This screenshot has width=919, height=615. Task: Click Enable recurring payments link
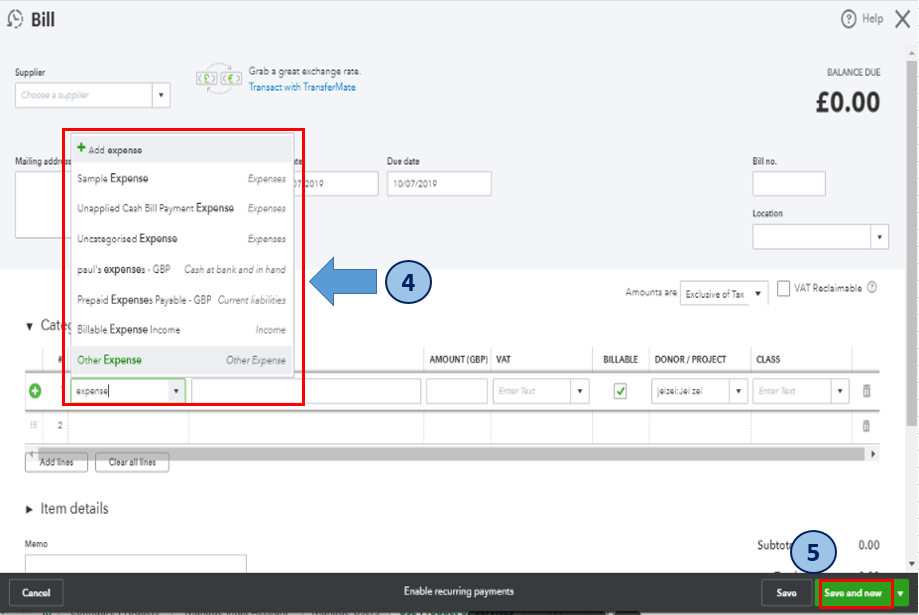click(459, 591)
